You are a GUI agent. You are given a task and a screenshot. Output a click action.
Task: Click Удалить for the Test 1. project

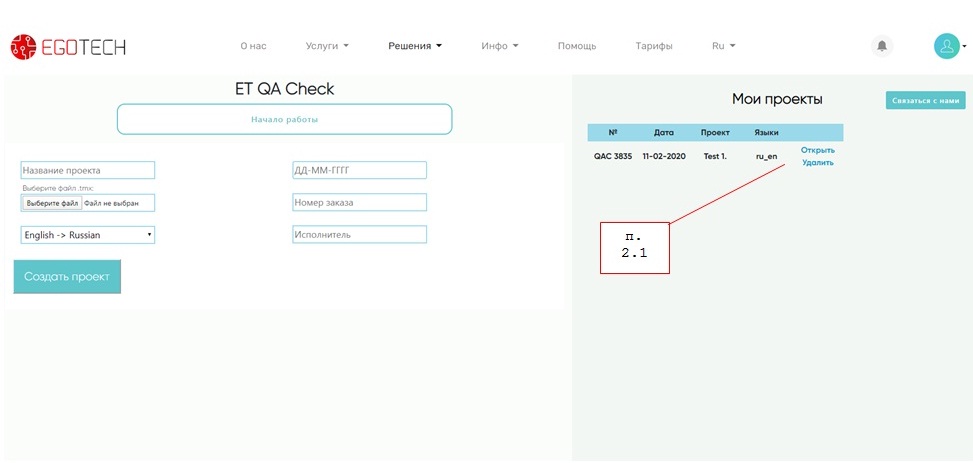[817, 162]
